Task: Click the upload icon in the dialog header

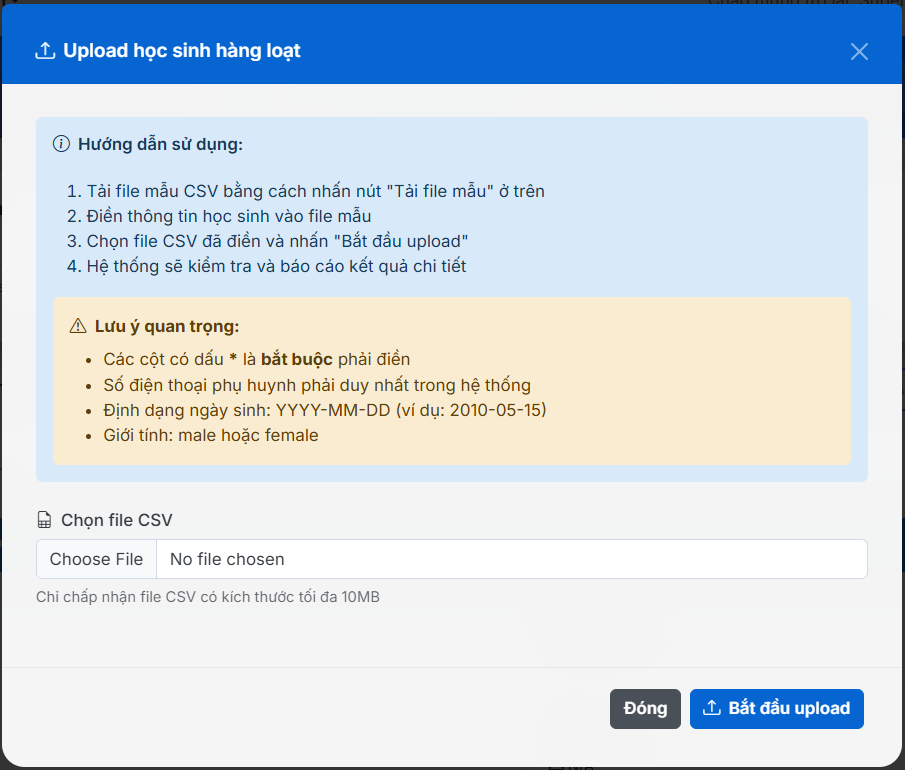Action: tap(44, 51)
